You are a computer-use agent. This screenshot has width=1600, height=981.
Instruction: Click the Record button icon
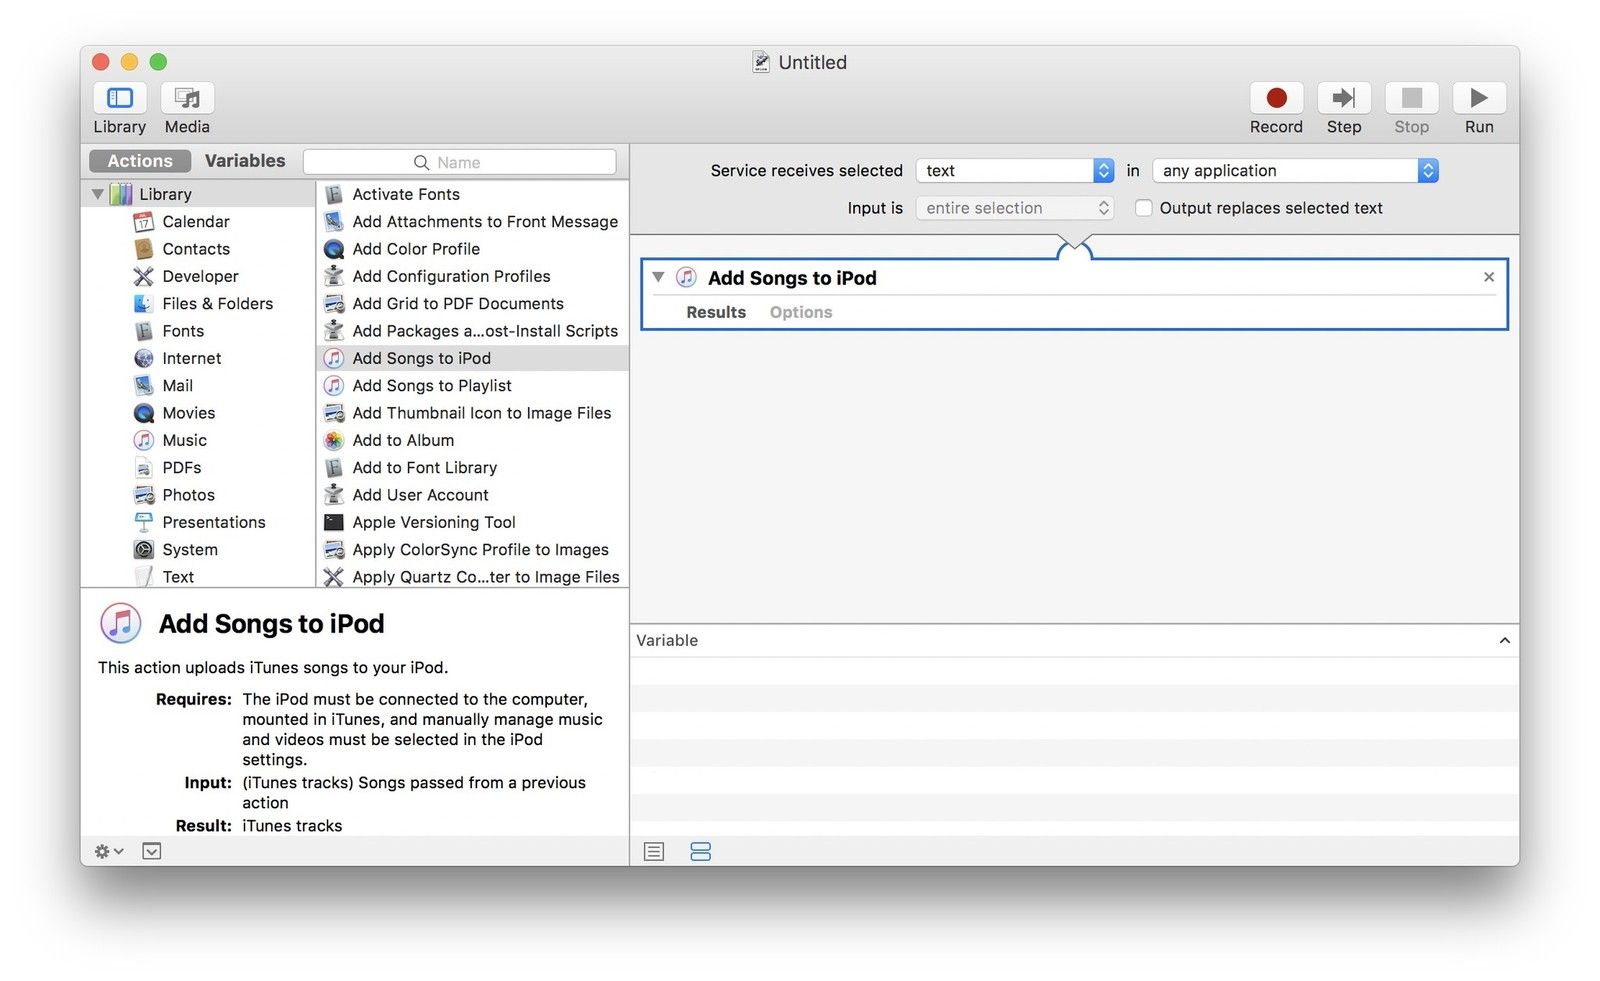tap(1275, 98)
